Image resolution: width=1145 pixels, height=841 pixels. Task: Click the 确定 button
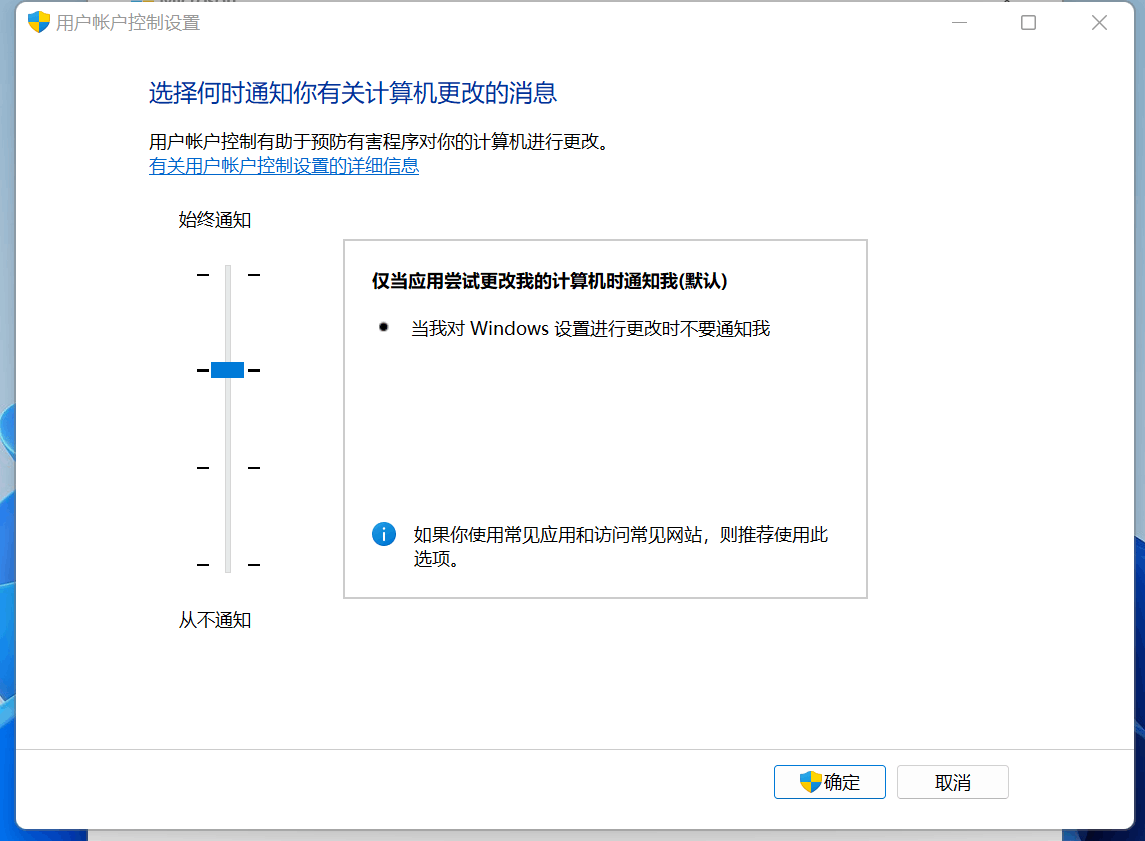coord(830,782)
